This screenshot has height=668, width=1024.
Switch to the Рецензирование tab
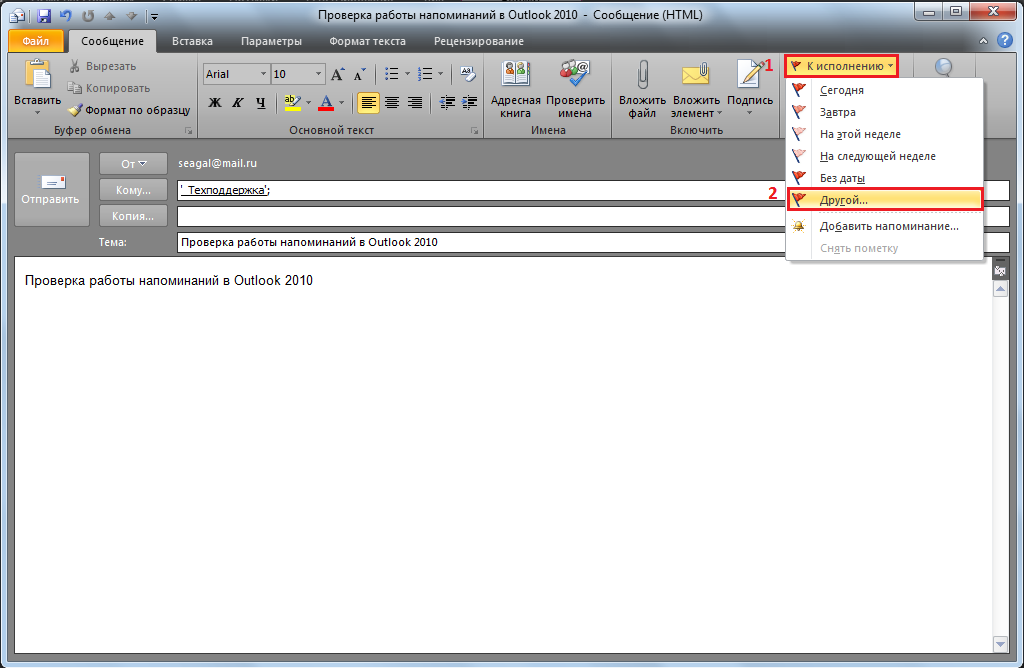479,41
